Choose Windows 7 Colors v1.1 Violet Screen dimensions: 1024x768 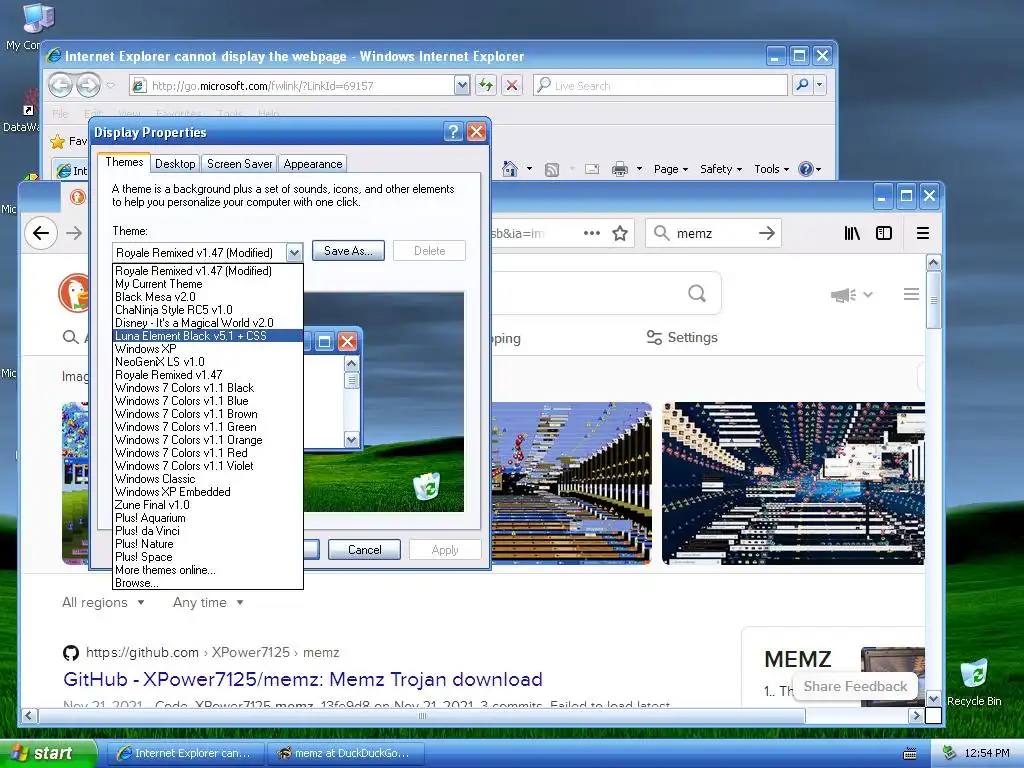pos(208,466)
